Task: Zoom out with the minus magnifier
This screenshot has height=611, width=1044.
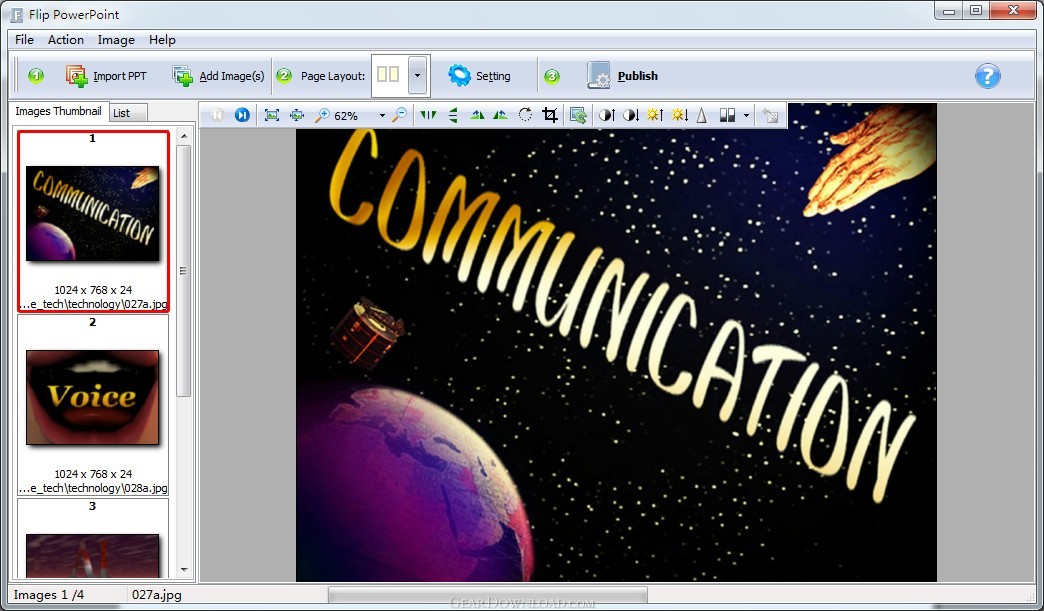Action: tap(399, 115)
